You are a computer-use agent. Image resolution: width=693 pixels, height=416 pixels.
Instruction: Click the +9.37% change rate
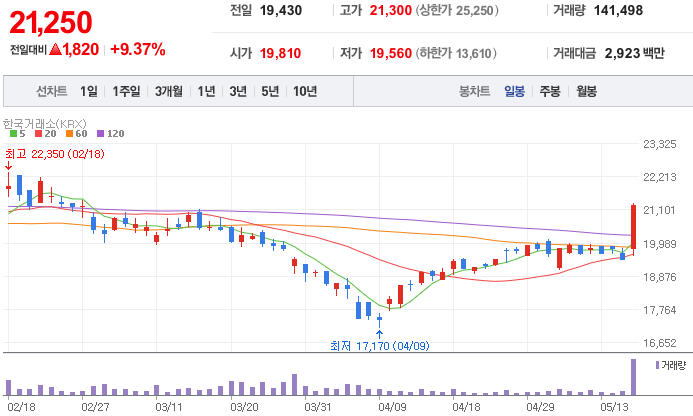point(138,49)
